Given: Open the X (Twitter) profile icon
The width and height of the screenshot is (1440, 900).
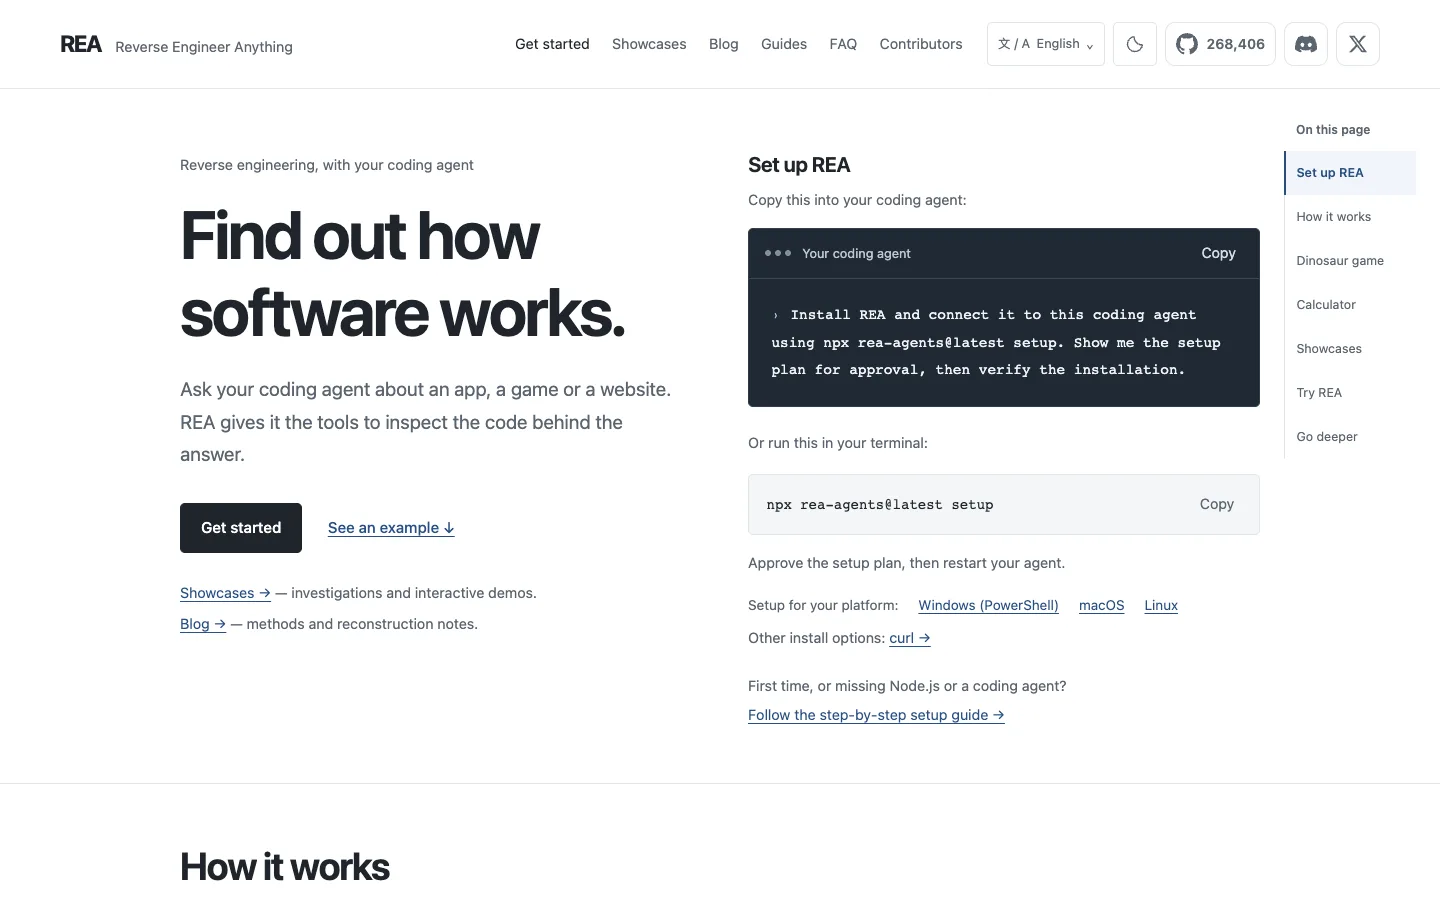Looking at the screenshot, I should (1358, 44).
